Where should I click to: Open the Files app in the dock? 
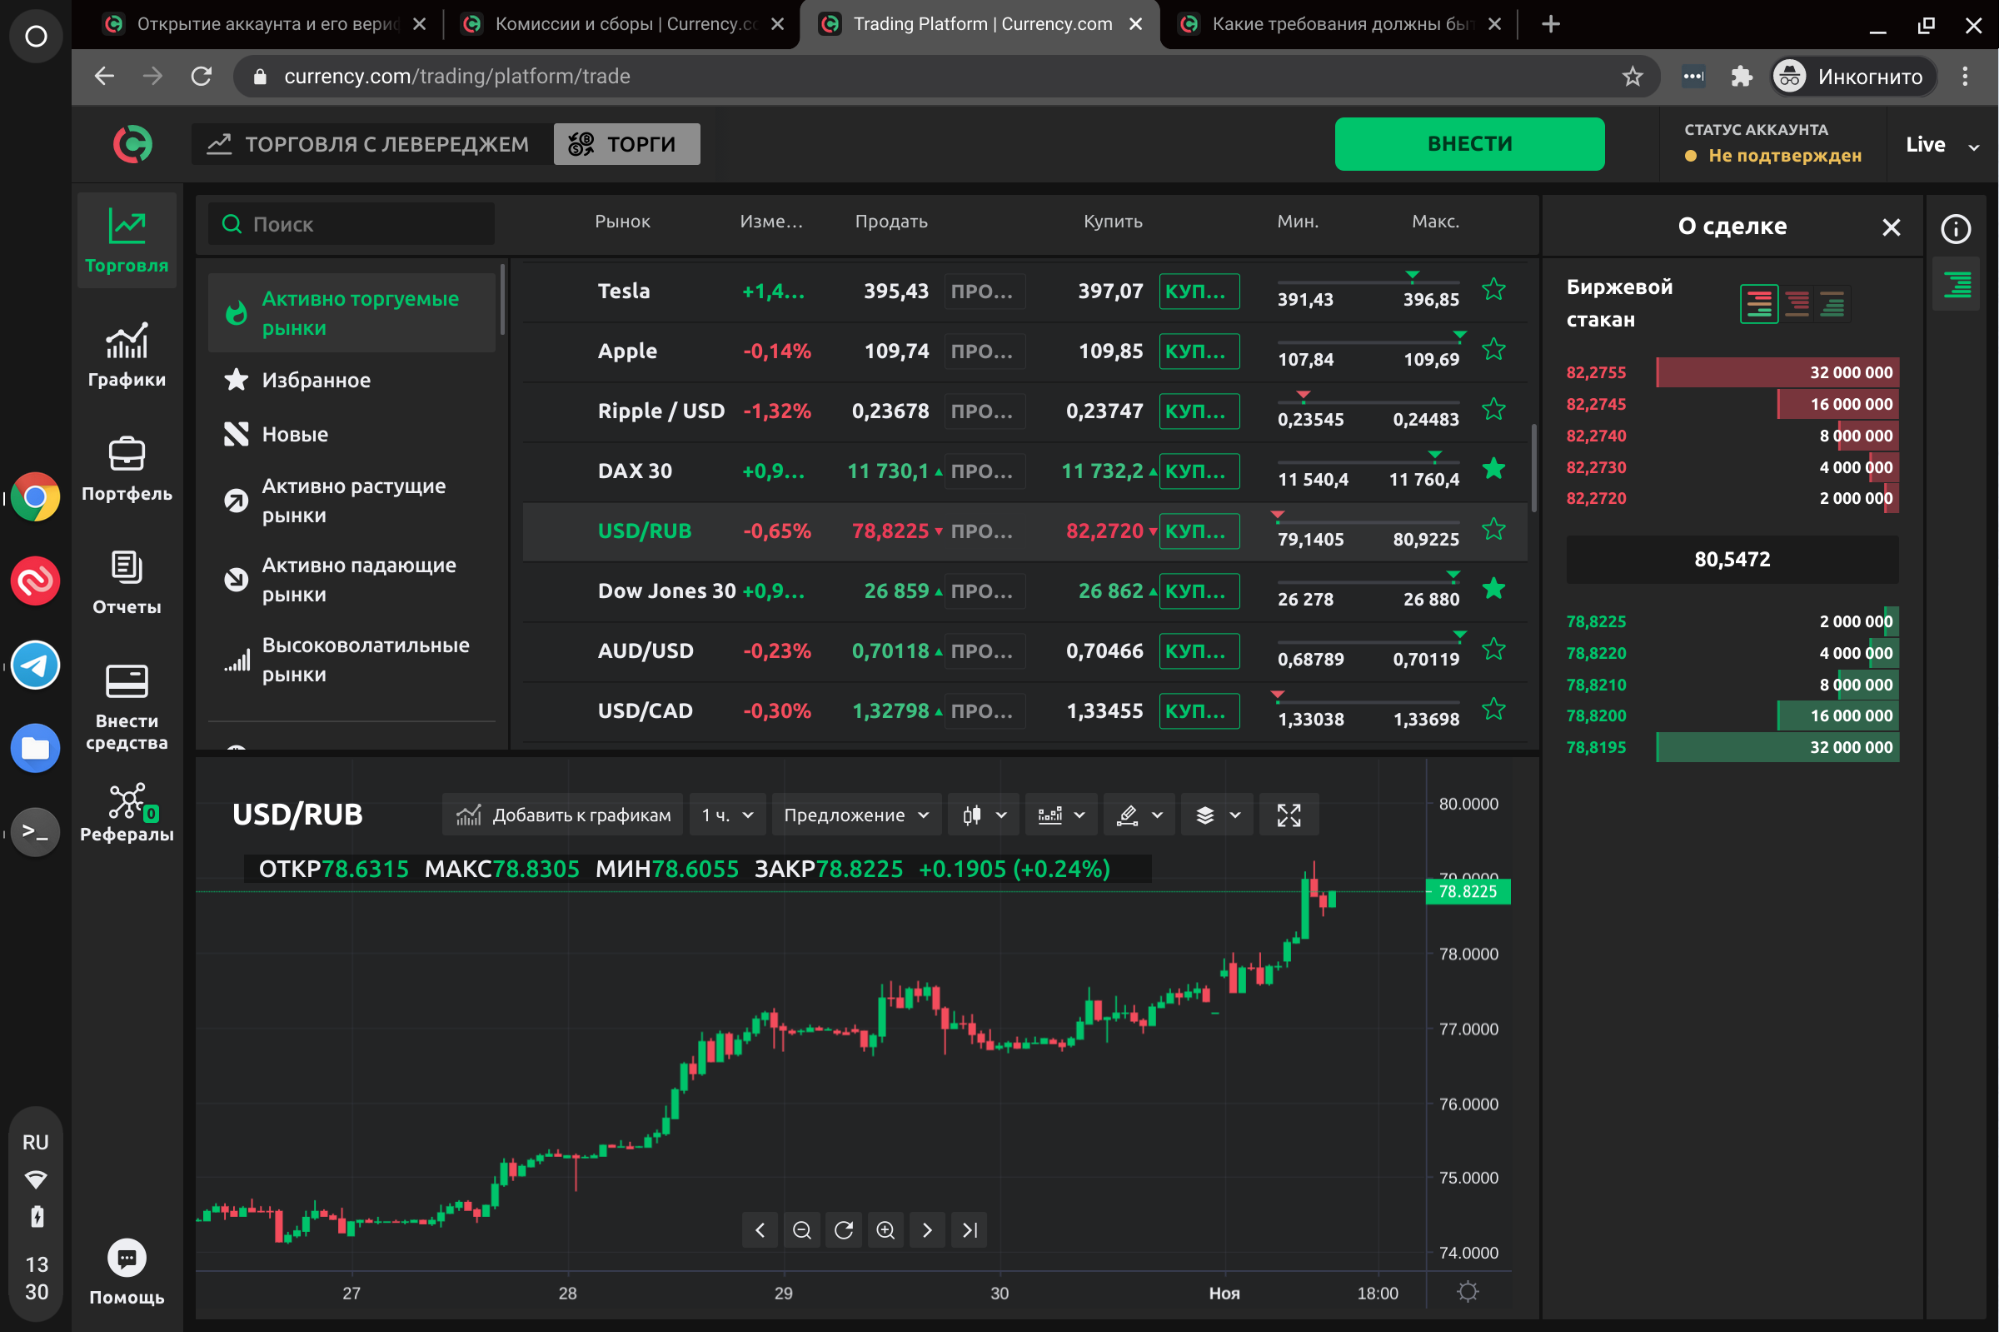pyautogui.click(x=35, y=748)
